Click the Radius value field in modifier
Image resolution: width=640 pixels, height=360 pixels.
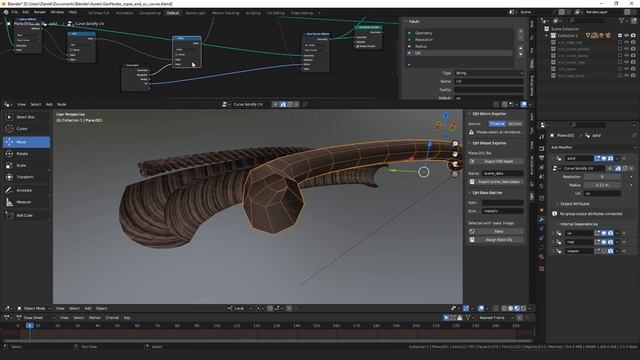click(602, 185)
